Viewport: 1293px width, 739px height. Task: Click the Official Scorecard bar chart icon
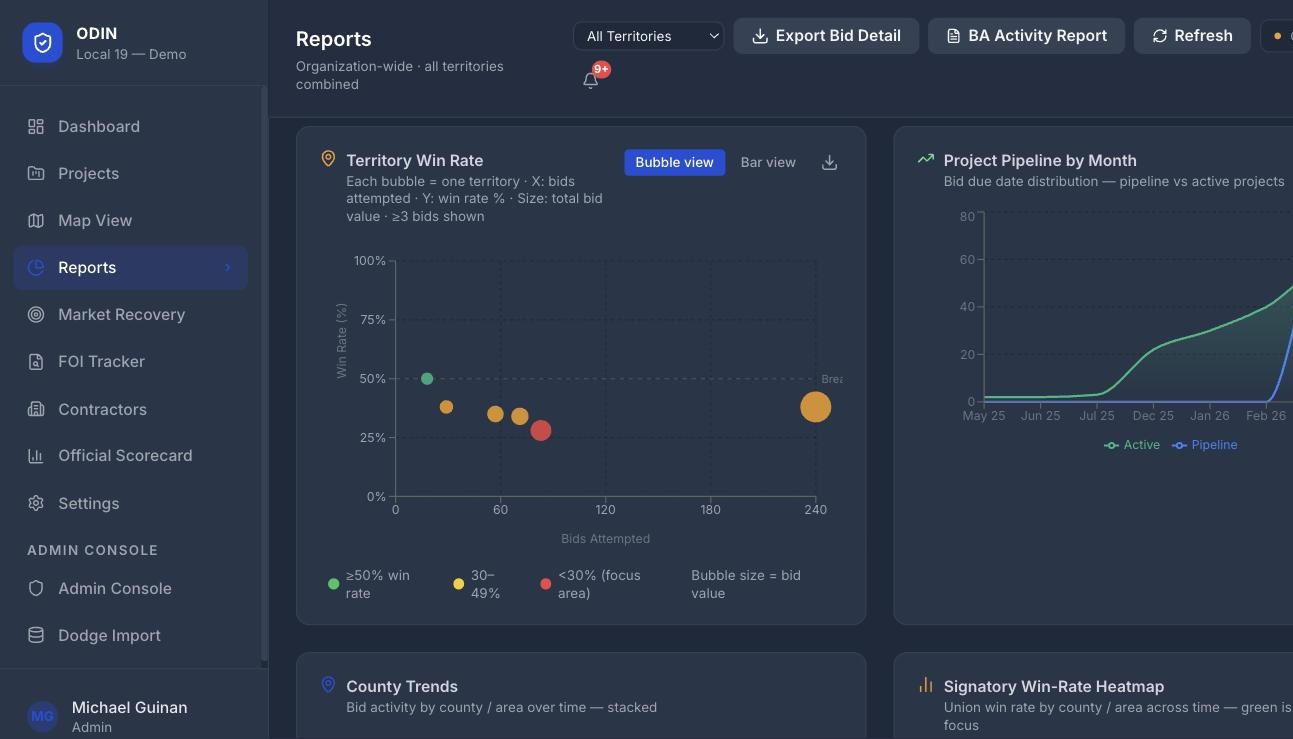point(36,455)
